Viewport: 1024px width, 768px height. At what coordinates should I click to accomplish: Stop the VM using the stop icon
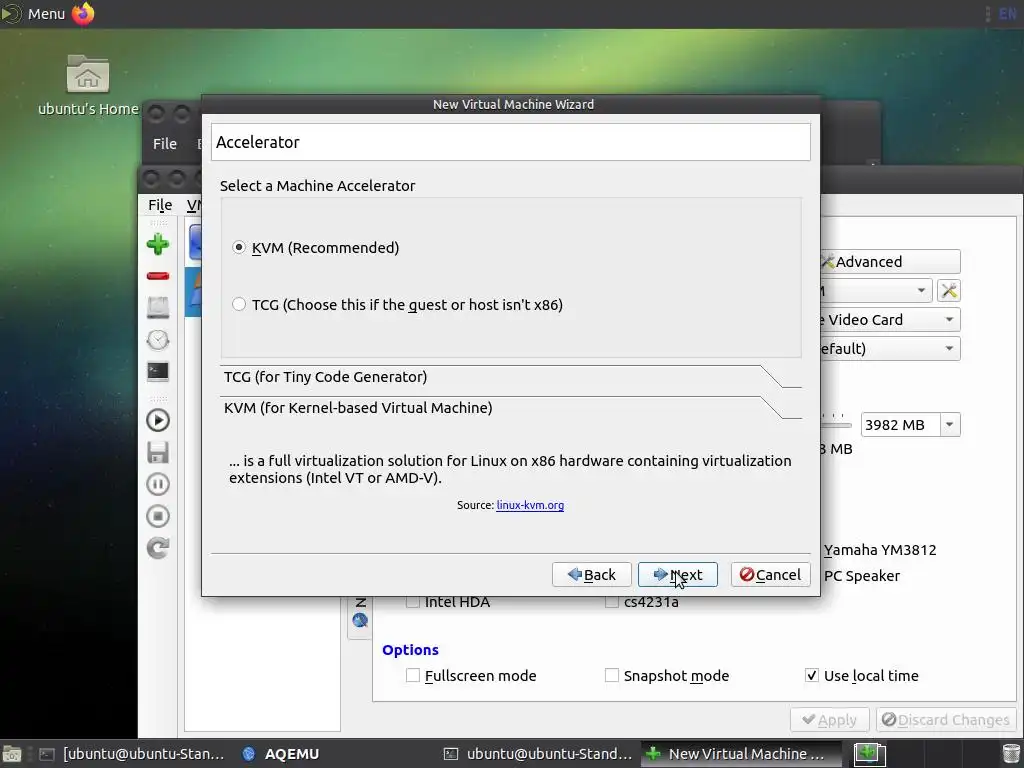click(157, 516)
